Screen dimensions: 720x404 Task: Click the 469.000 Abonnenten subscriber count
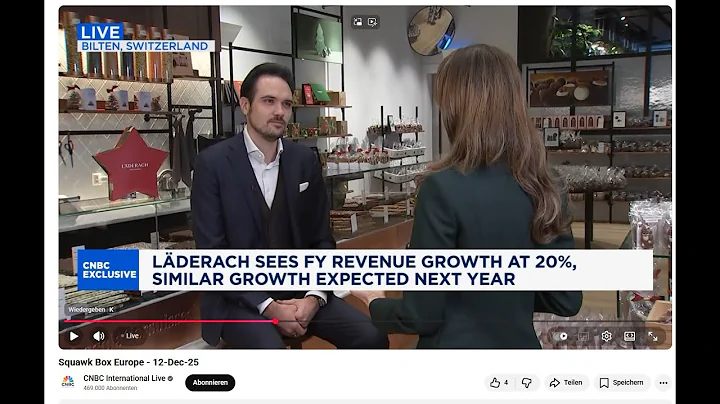pos(110,388)
